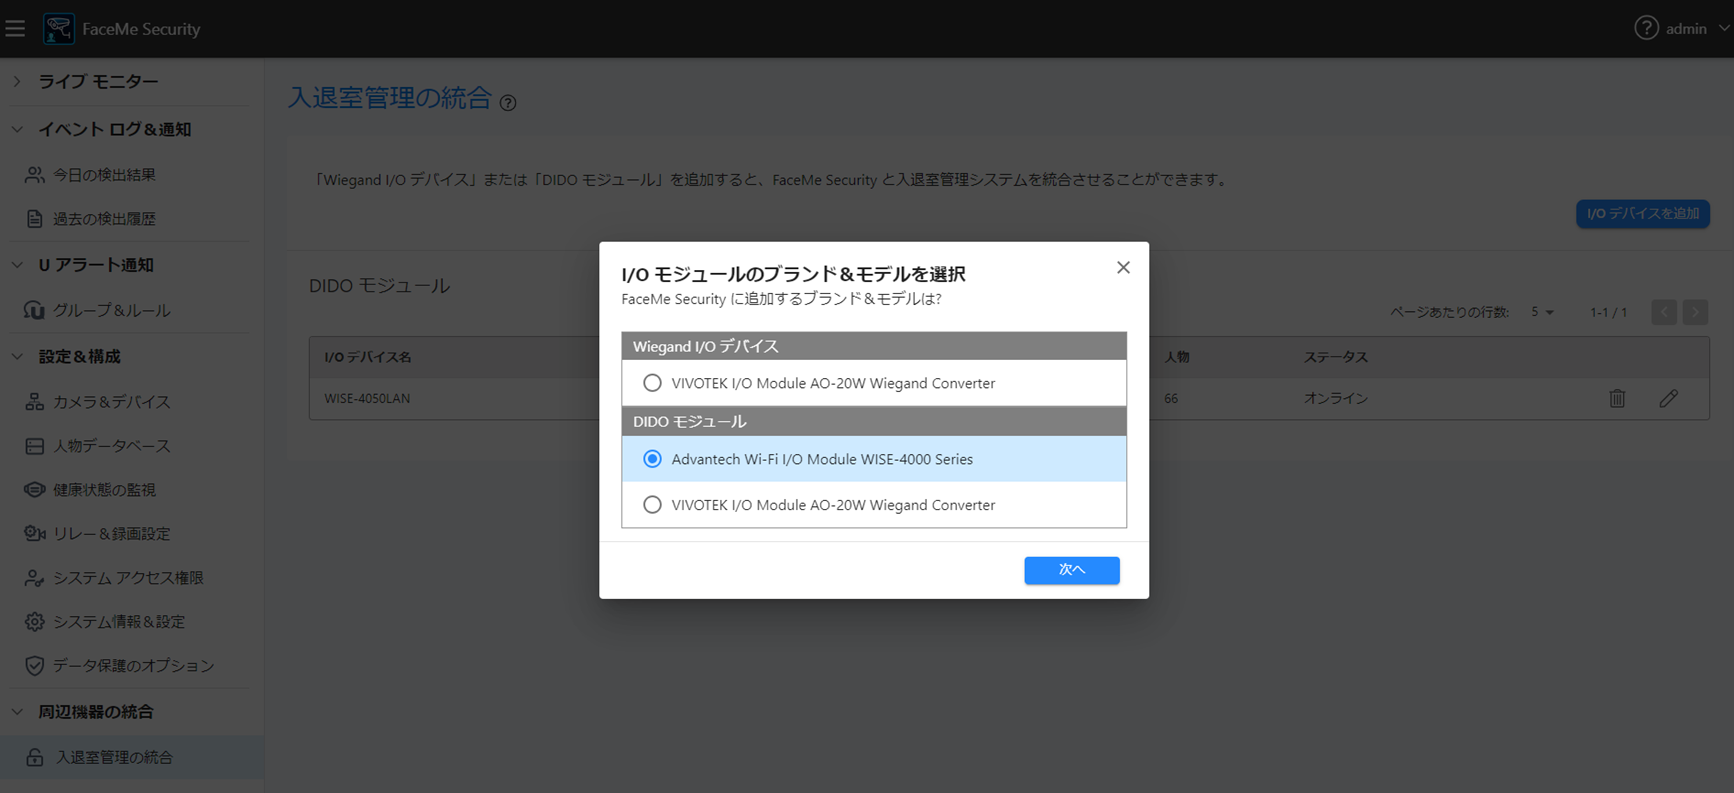Click the I/O デバイスを追加 button
Image resolution: width=1734 pixels, height=793 pixels.
pyautogui.click(x=1643, y=214)
